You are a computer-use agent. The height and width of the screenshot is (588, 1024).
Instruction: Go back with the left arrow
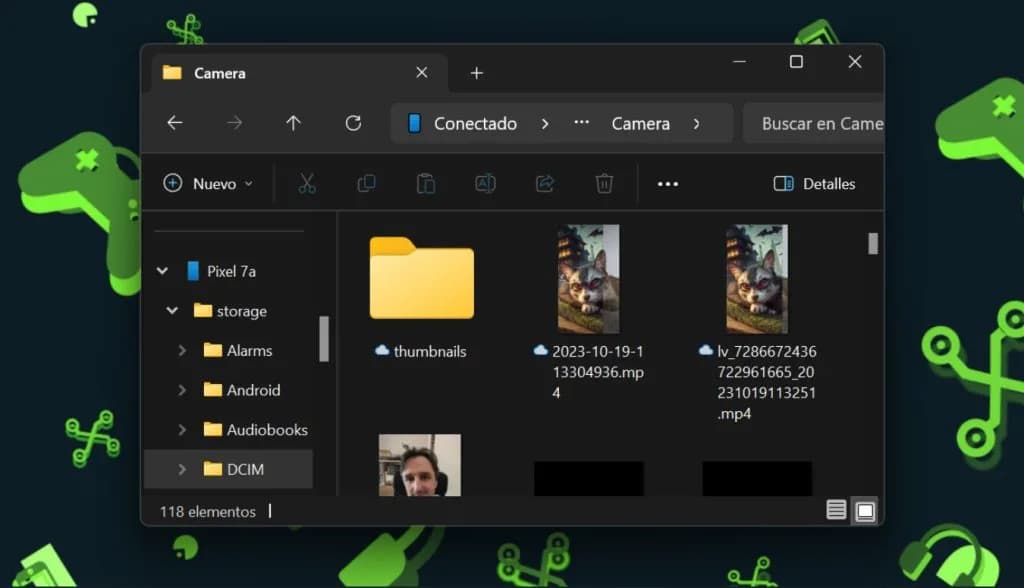[x=174, y=123]
